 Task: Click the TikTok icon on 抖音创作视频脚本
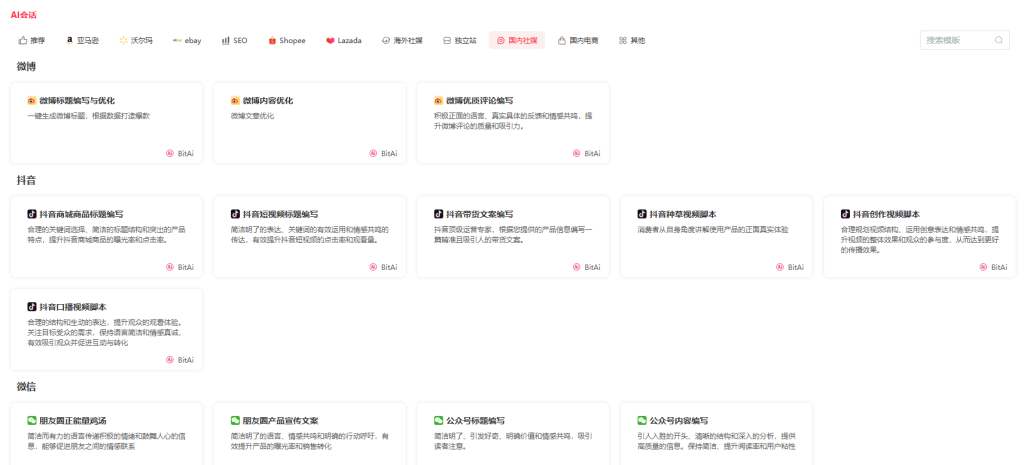(x=845, y=214)
